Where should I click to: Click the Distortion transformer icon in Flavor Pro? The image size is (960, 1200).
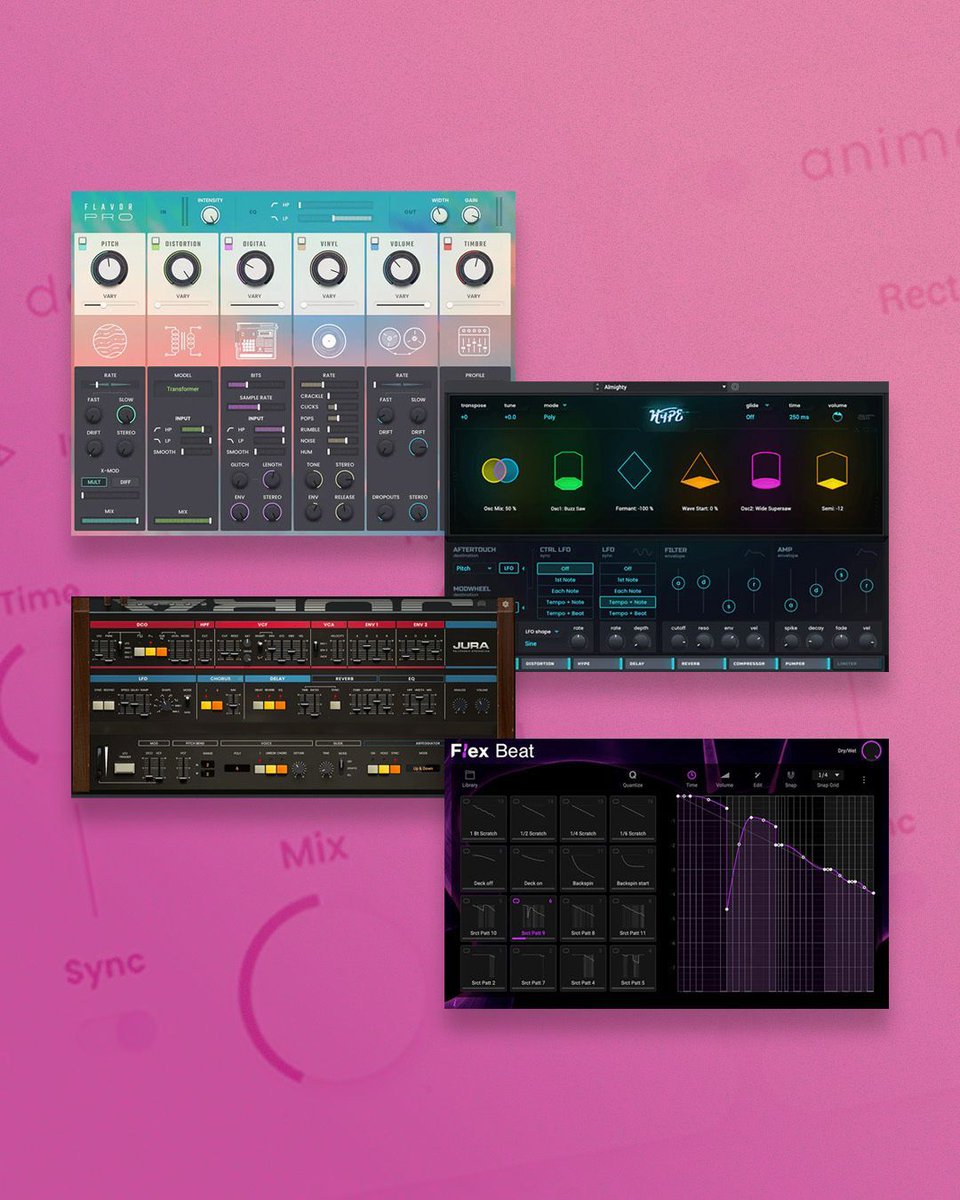pos(183,341)
